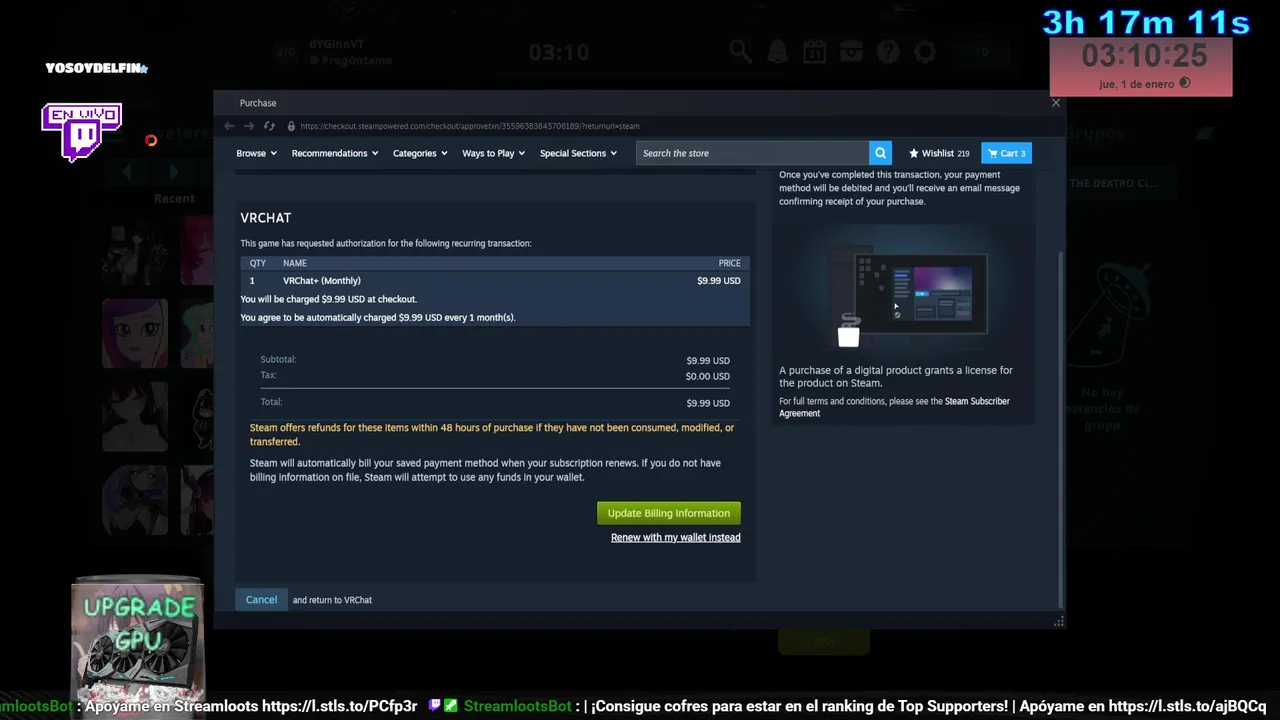1280x720 pixels.
Task: Click the VRCHAT section heading
Action: pyautogui.click(x=266, y=218)
